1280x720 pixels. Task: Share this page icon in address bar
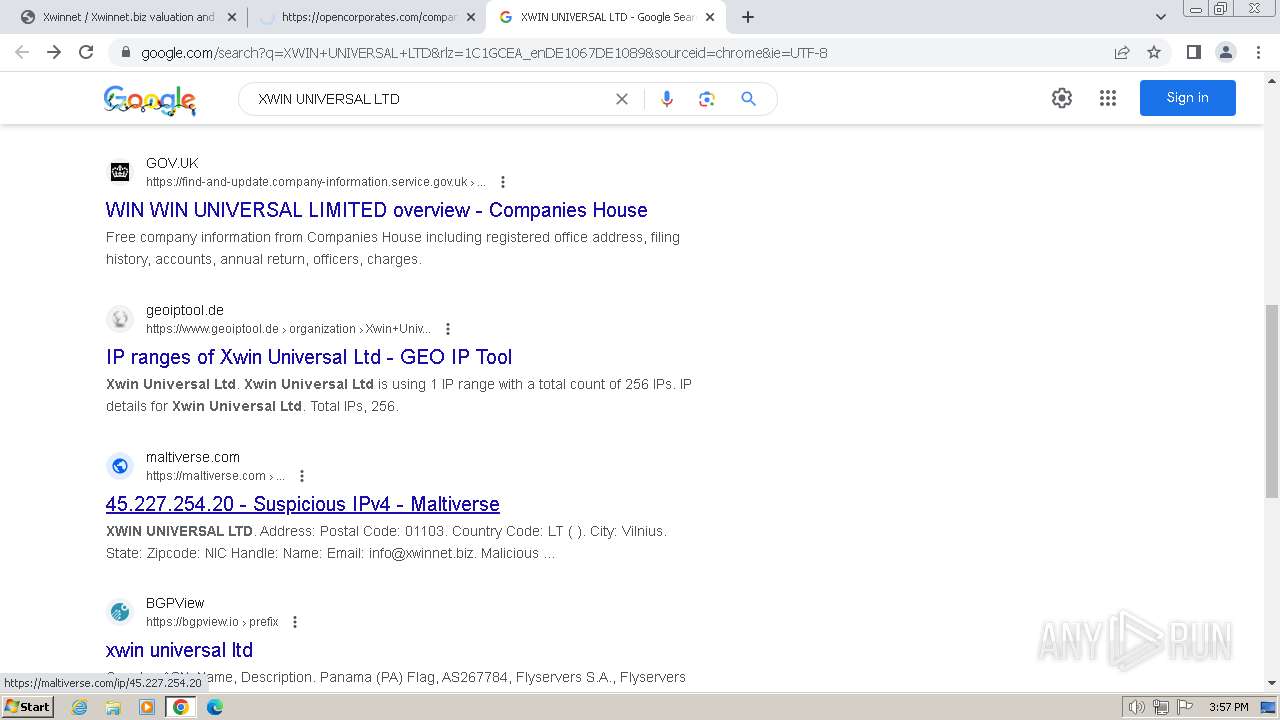coord(1122,52)
